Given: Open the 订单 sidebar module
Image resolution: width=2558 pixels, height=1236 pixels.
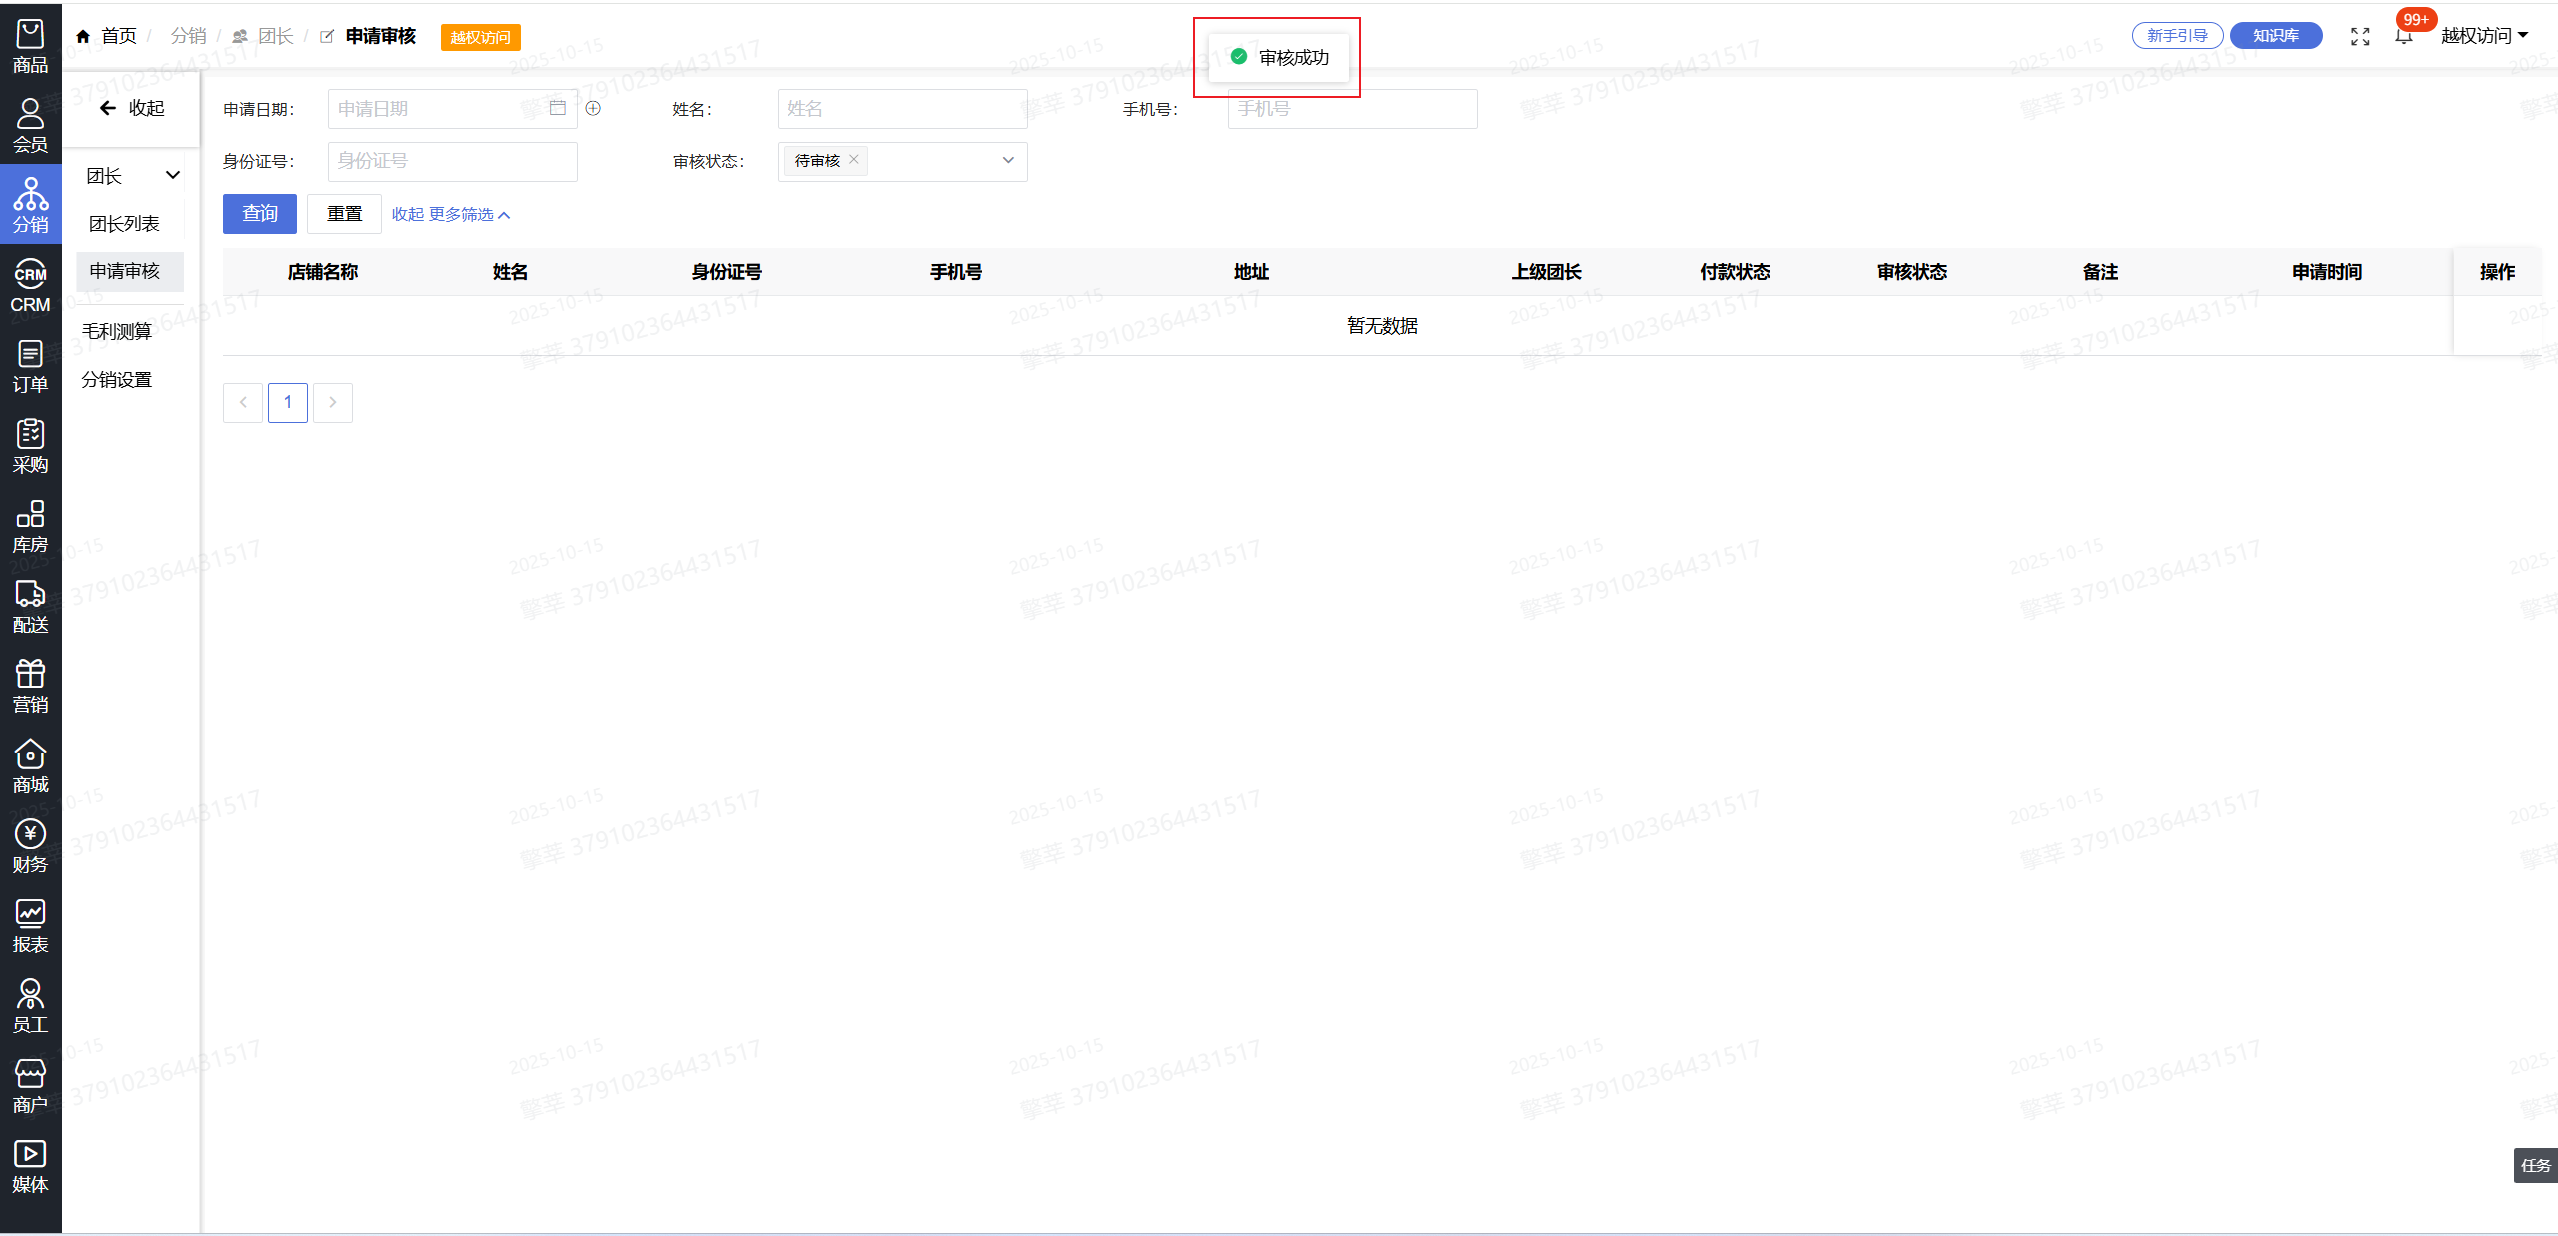Looking at the screenshot, I should (30, 367).
